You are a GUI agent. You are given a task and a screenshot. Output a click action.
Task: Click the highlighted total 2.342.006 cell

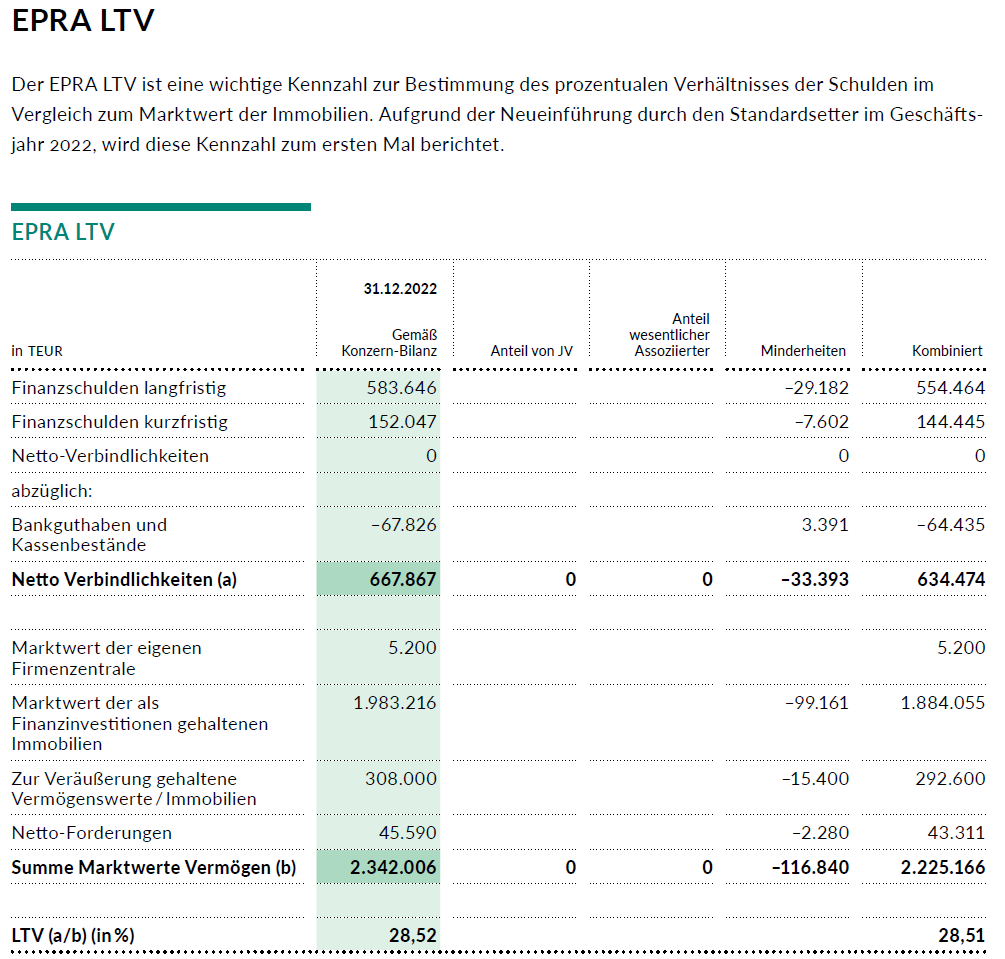(393, 868)
